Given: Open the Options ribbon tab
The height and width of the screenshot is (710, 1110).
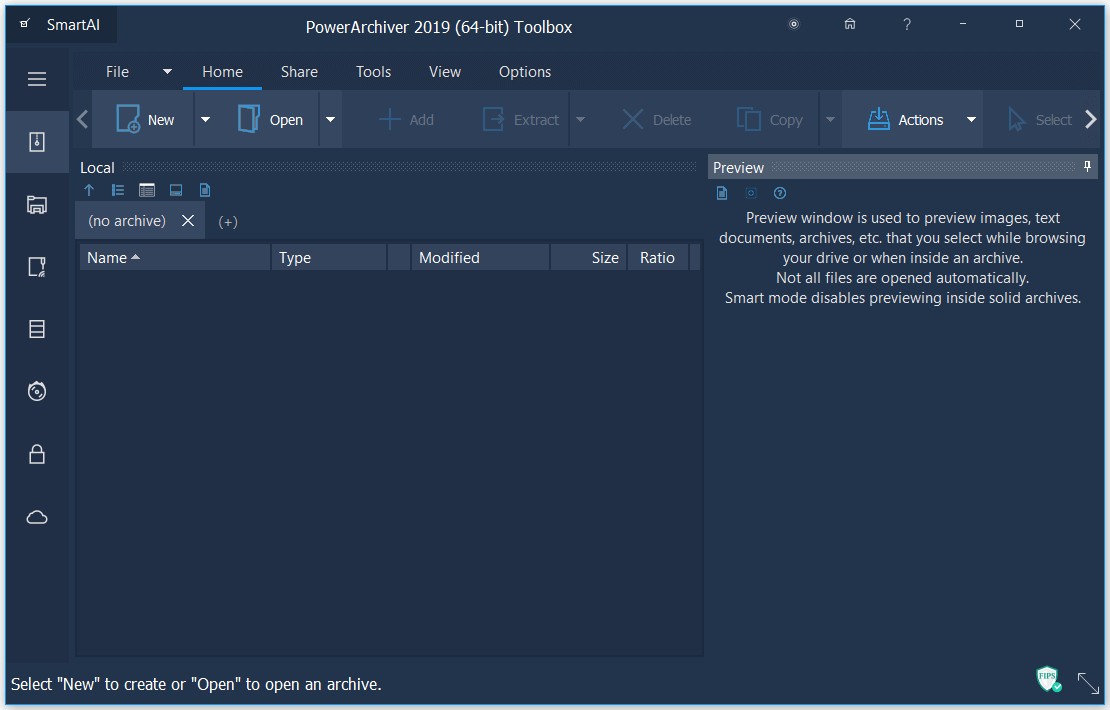Looking at the screenshot, I should click(524, 72).
